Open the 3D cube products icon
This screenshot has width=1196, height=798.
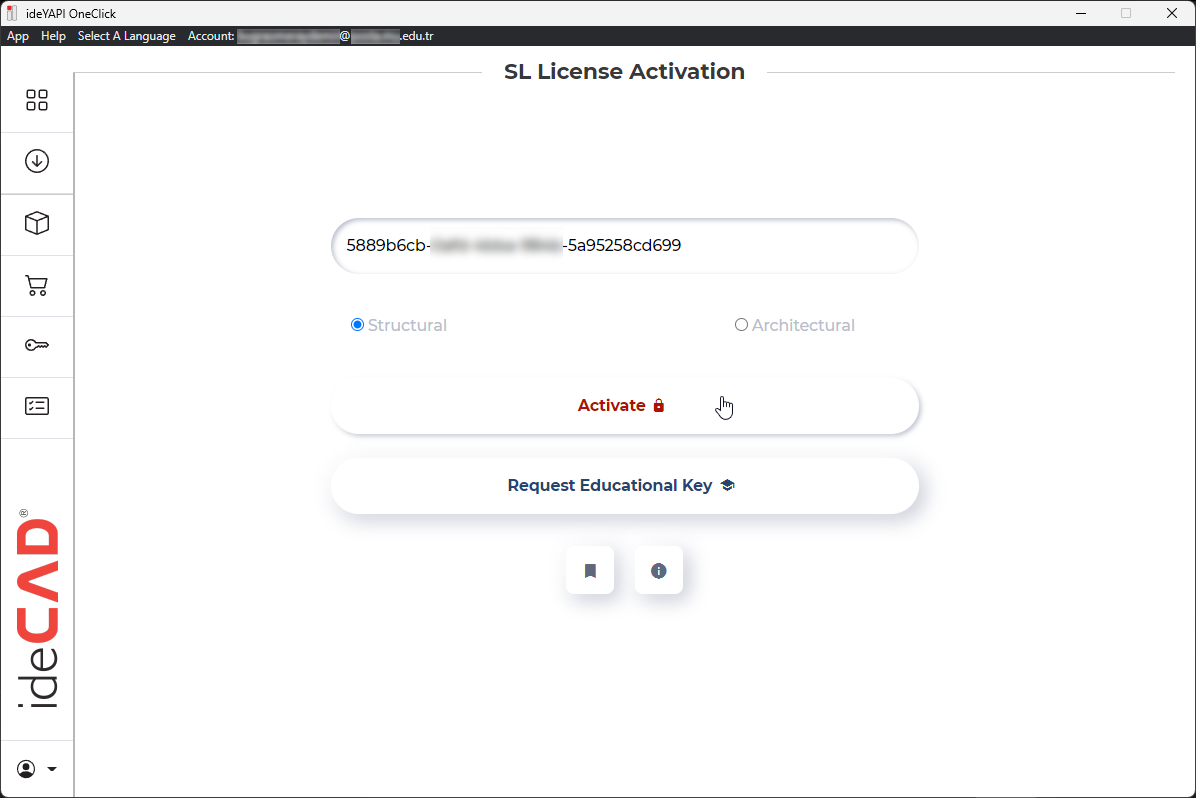37,223
